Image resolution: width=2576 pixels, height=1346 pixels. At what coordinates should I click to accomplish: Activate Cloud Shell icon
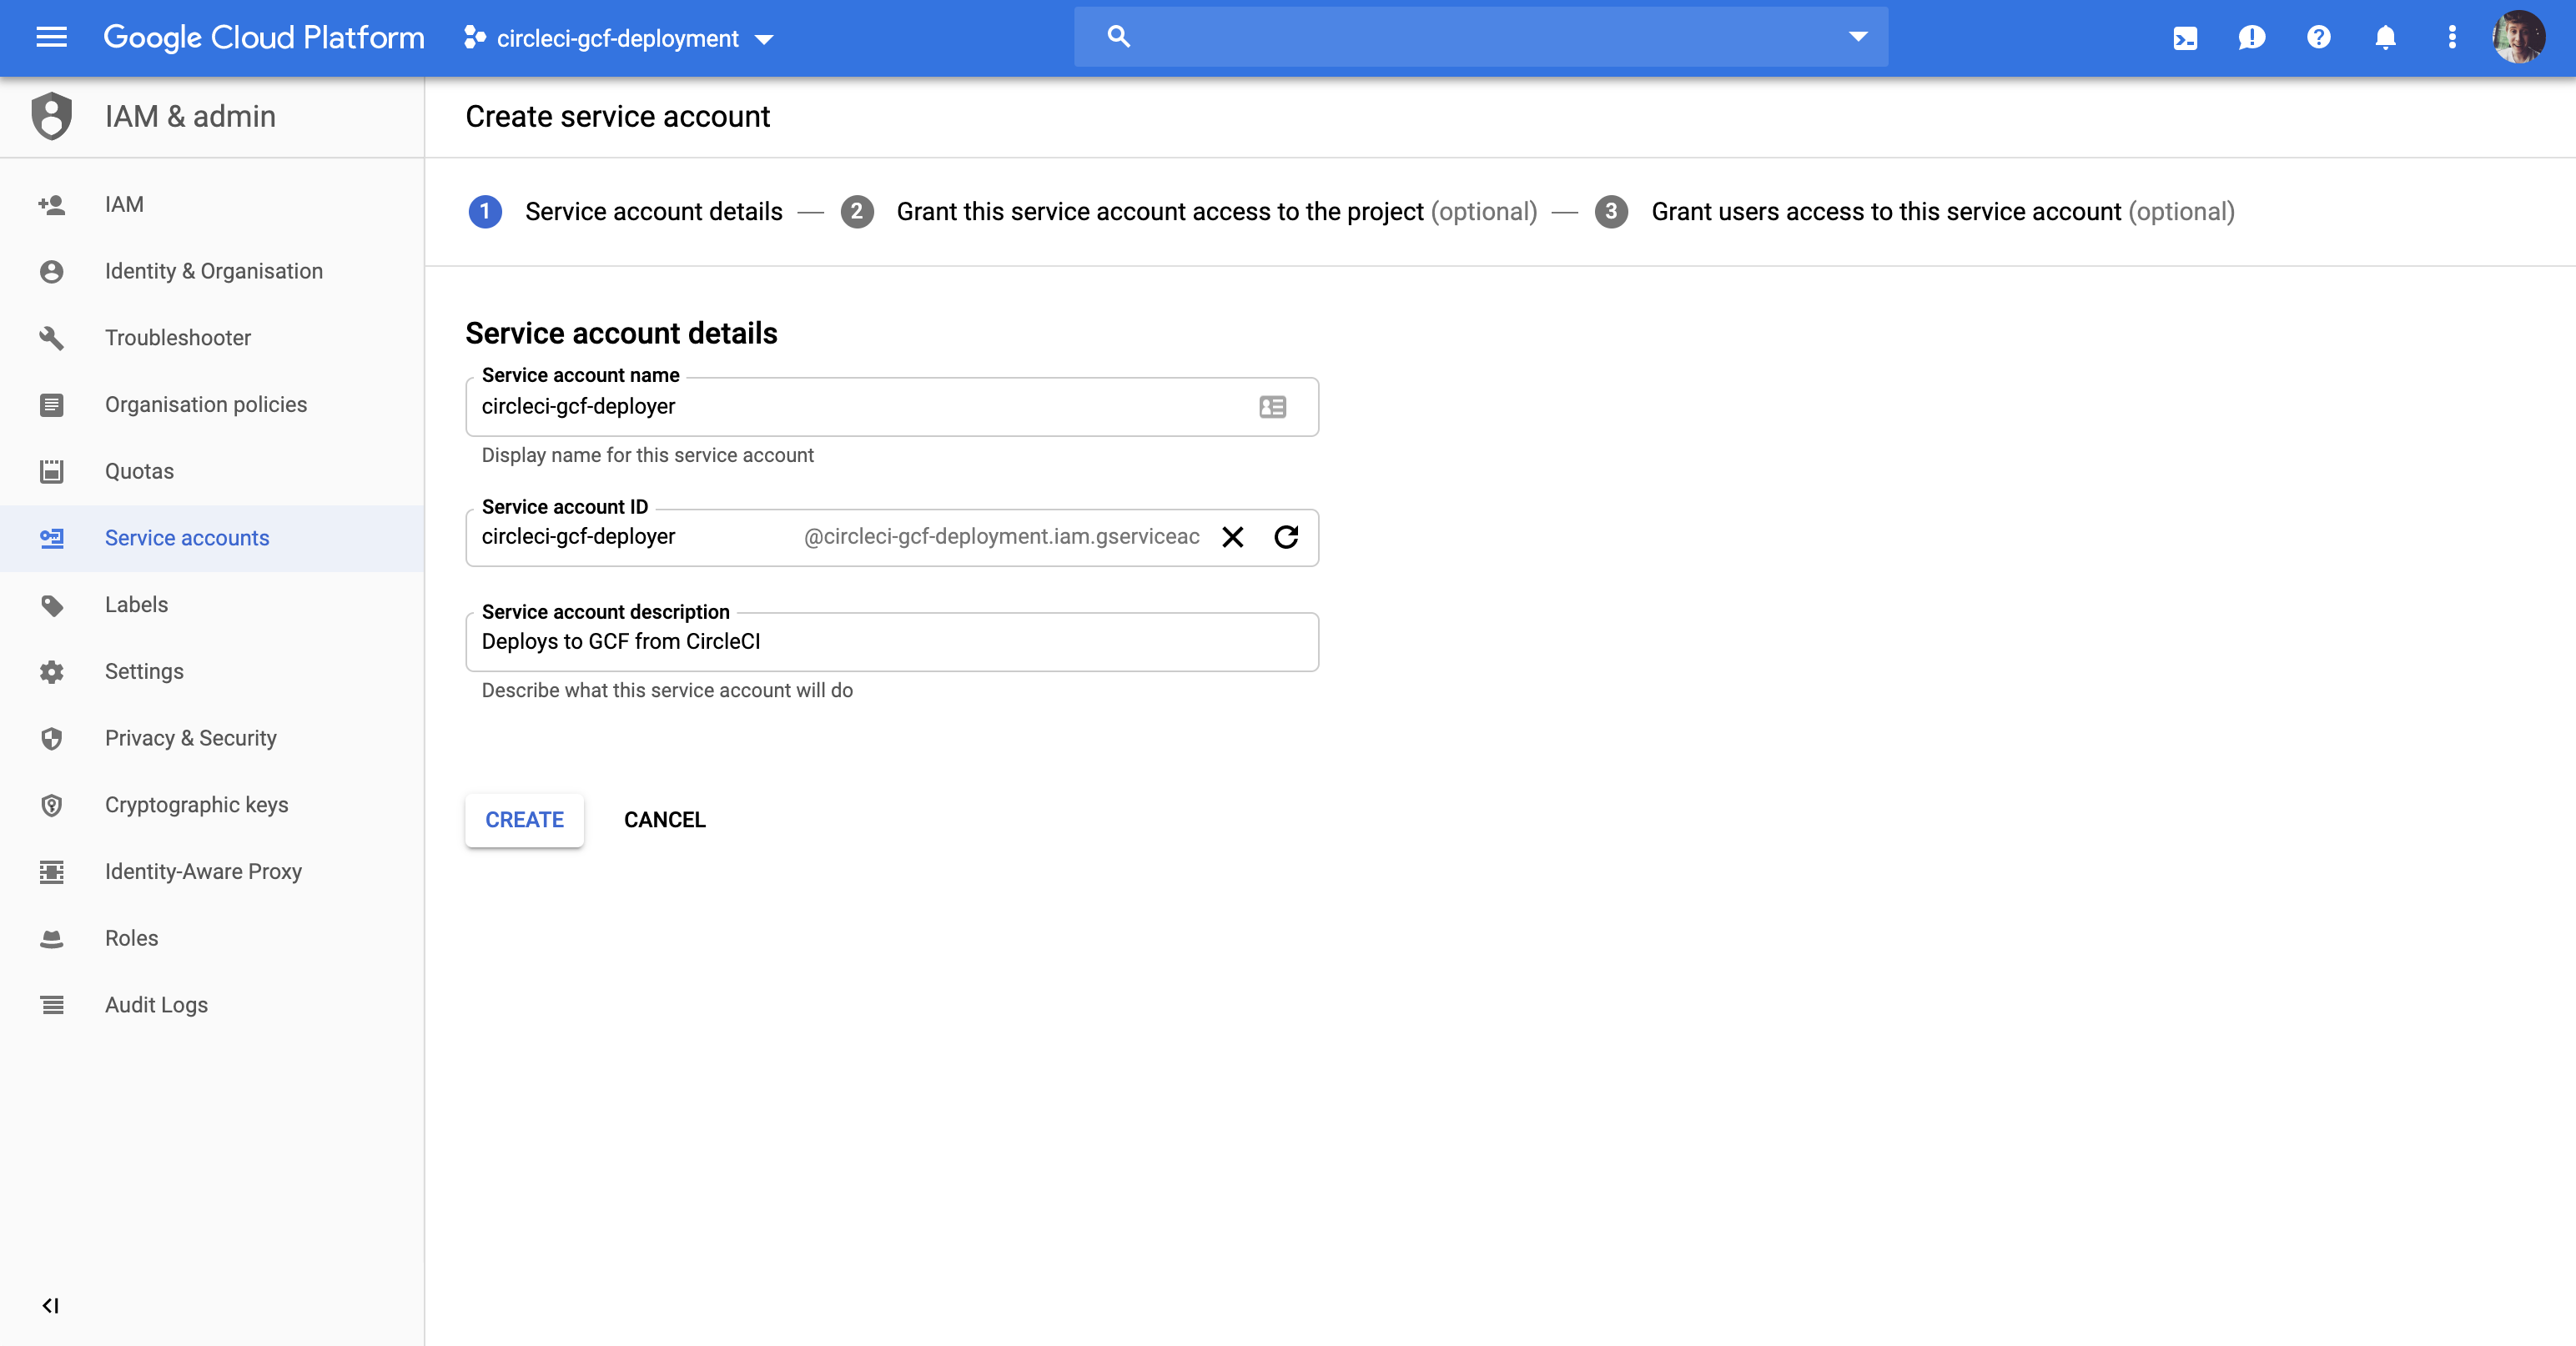click(2185, 38)
